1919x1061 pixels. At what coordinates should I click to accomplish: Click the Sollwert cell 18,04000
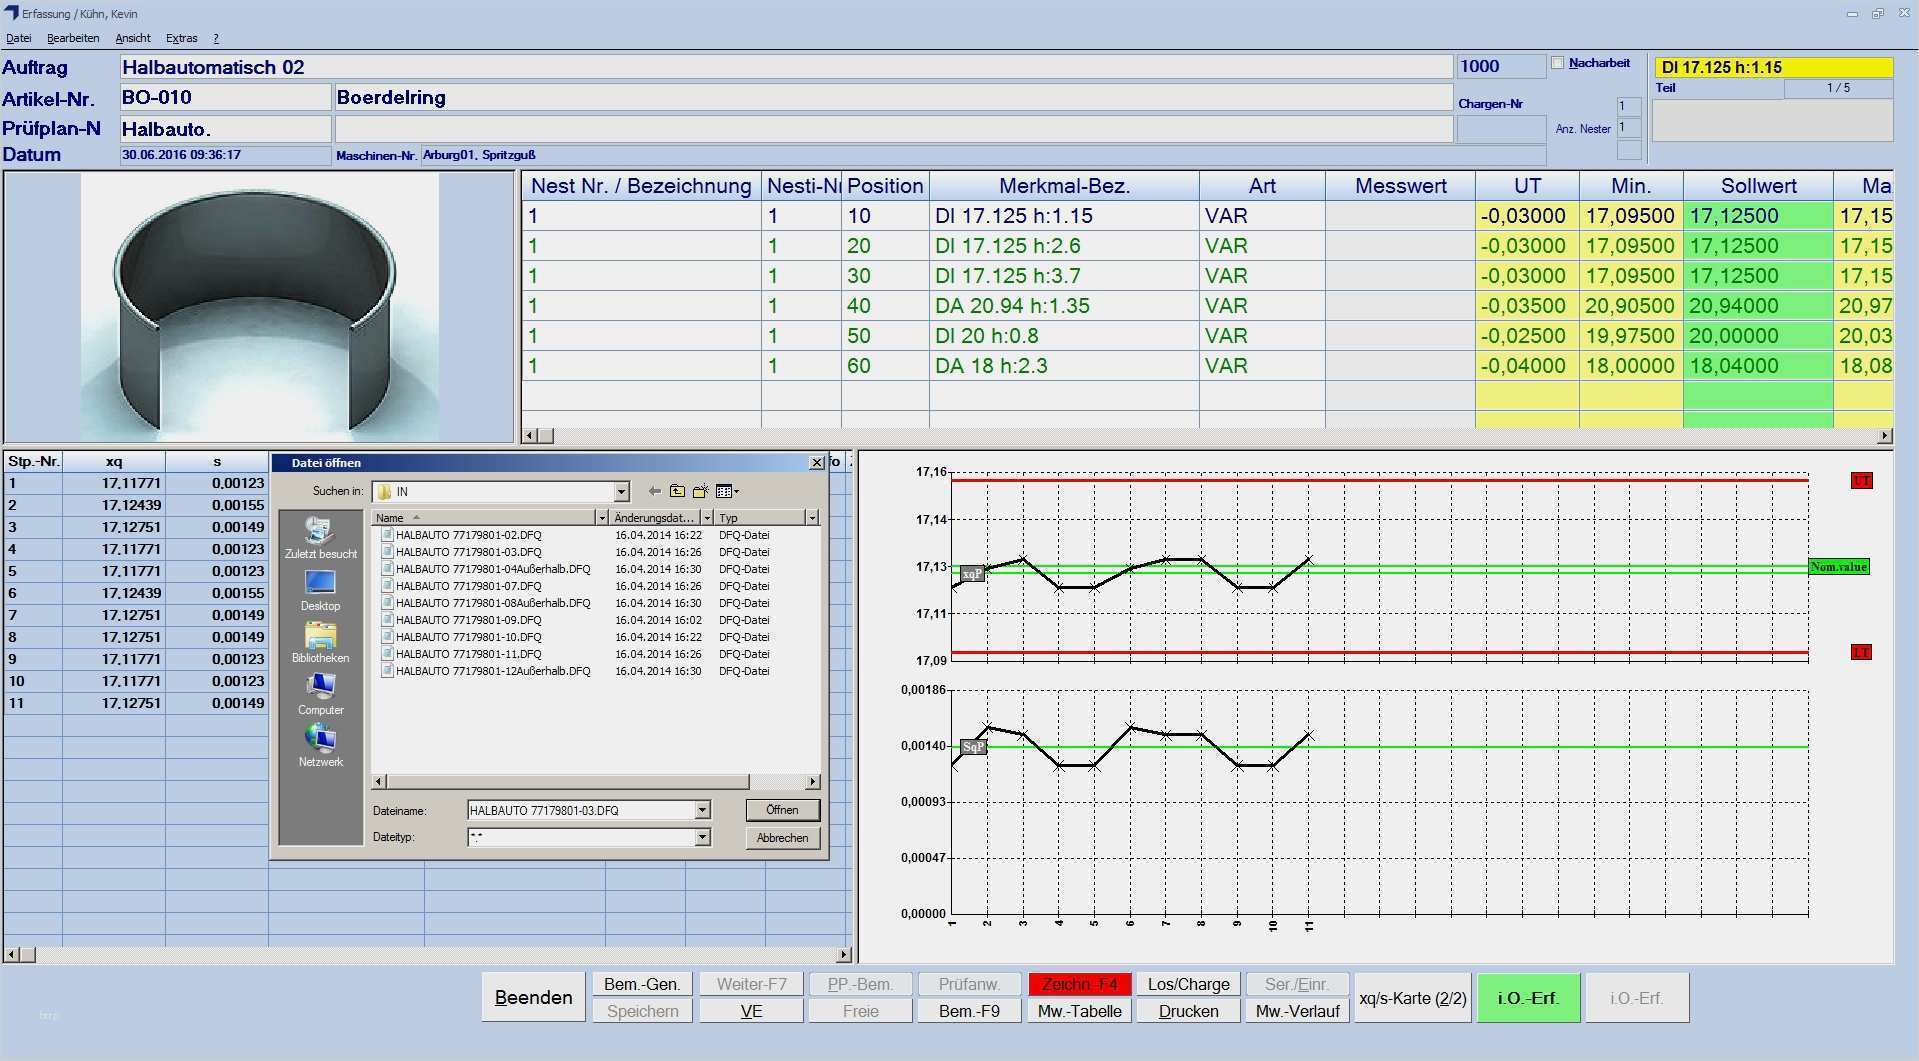(1758, 366)
